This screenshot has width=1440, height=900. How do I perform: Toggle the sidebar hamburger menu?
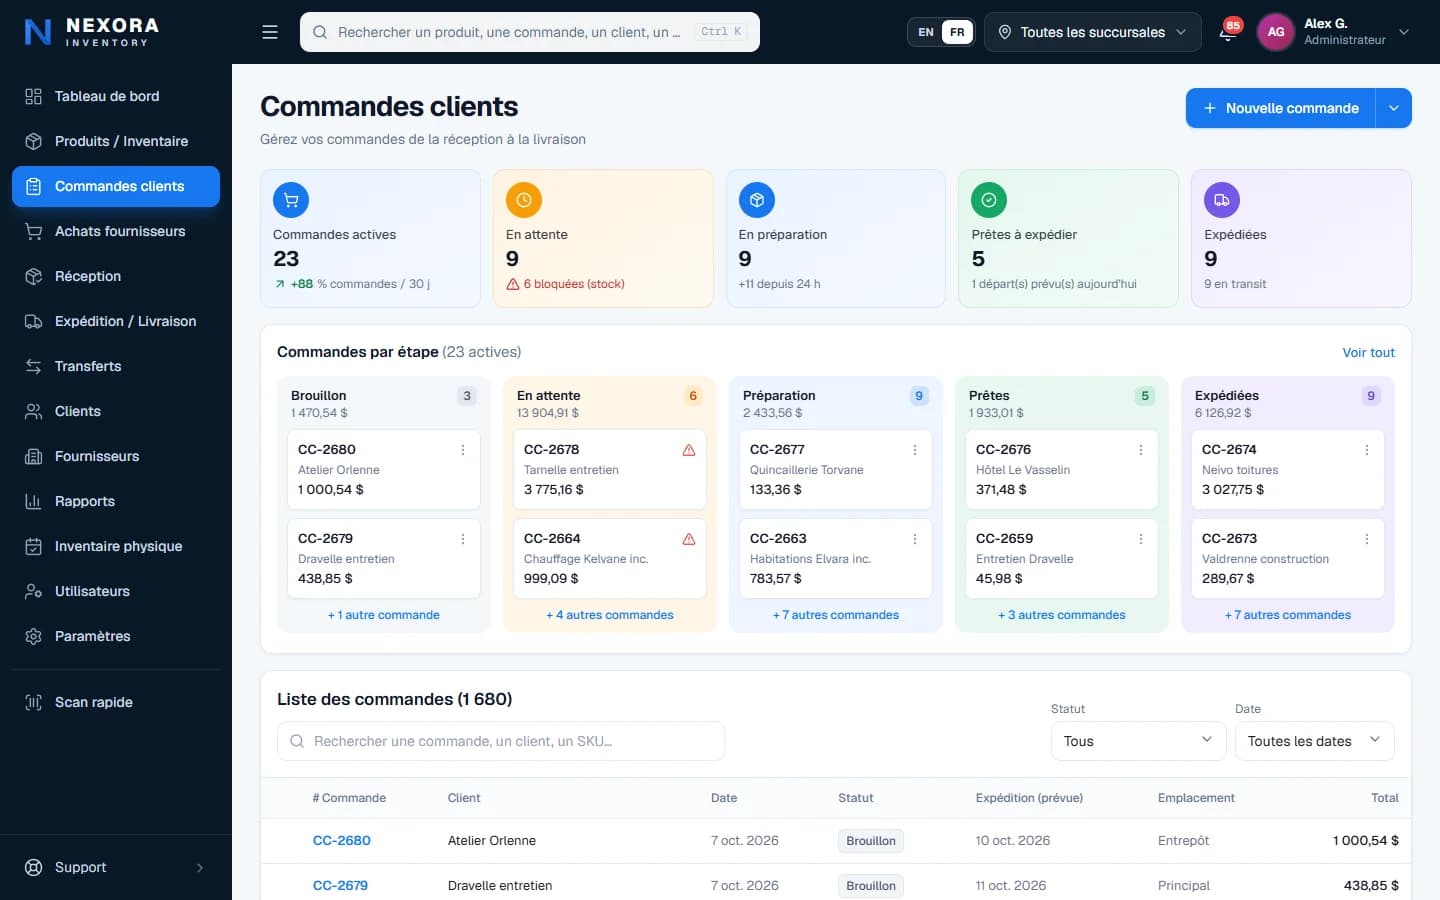[x=270, y=32]
